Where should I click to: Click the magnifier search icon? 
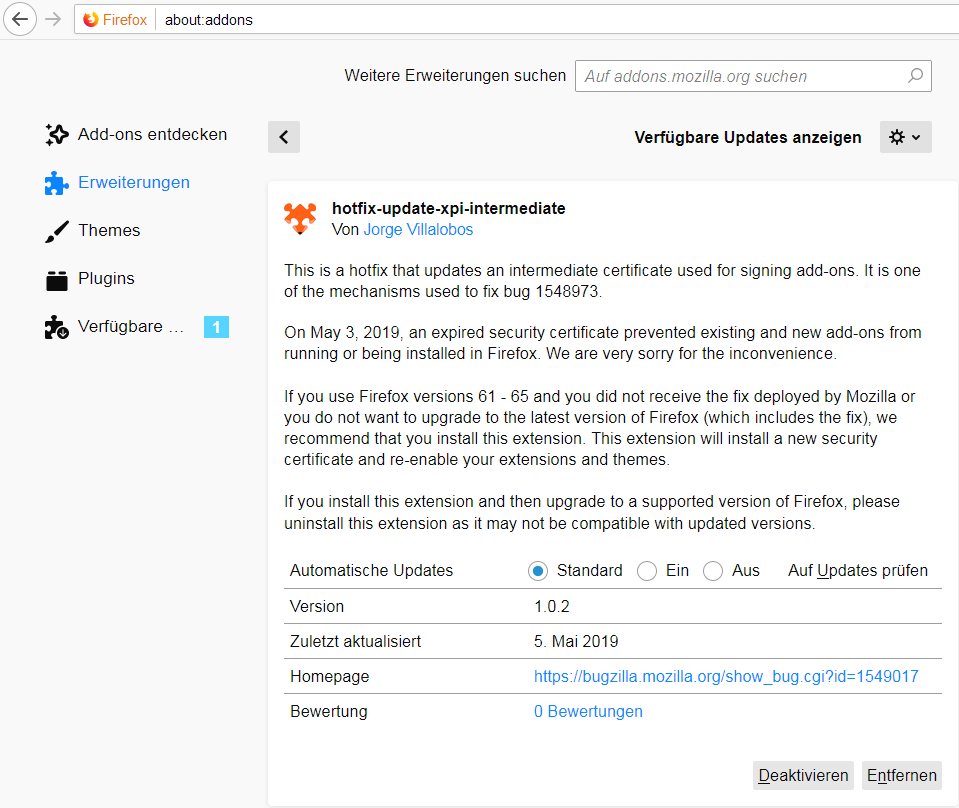click(x=915, y=76)
